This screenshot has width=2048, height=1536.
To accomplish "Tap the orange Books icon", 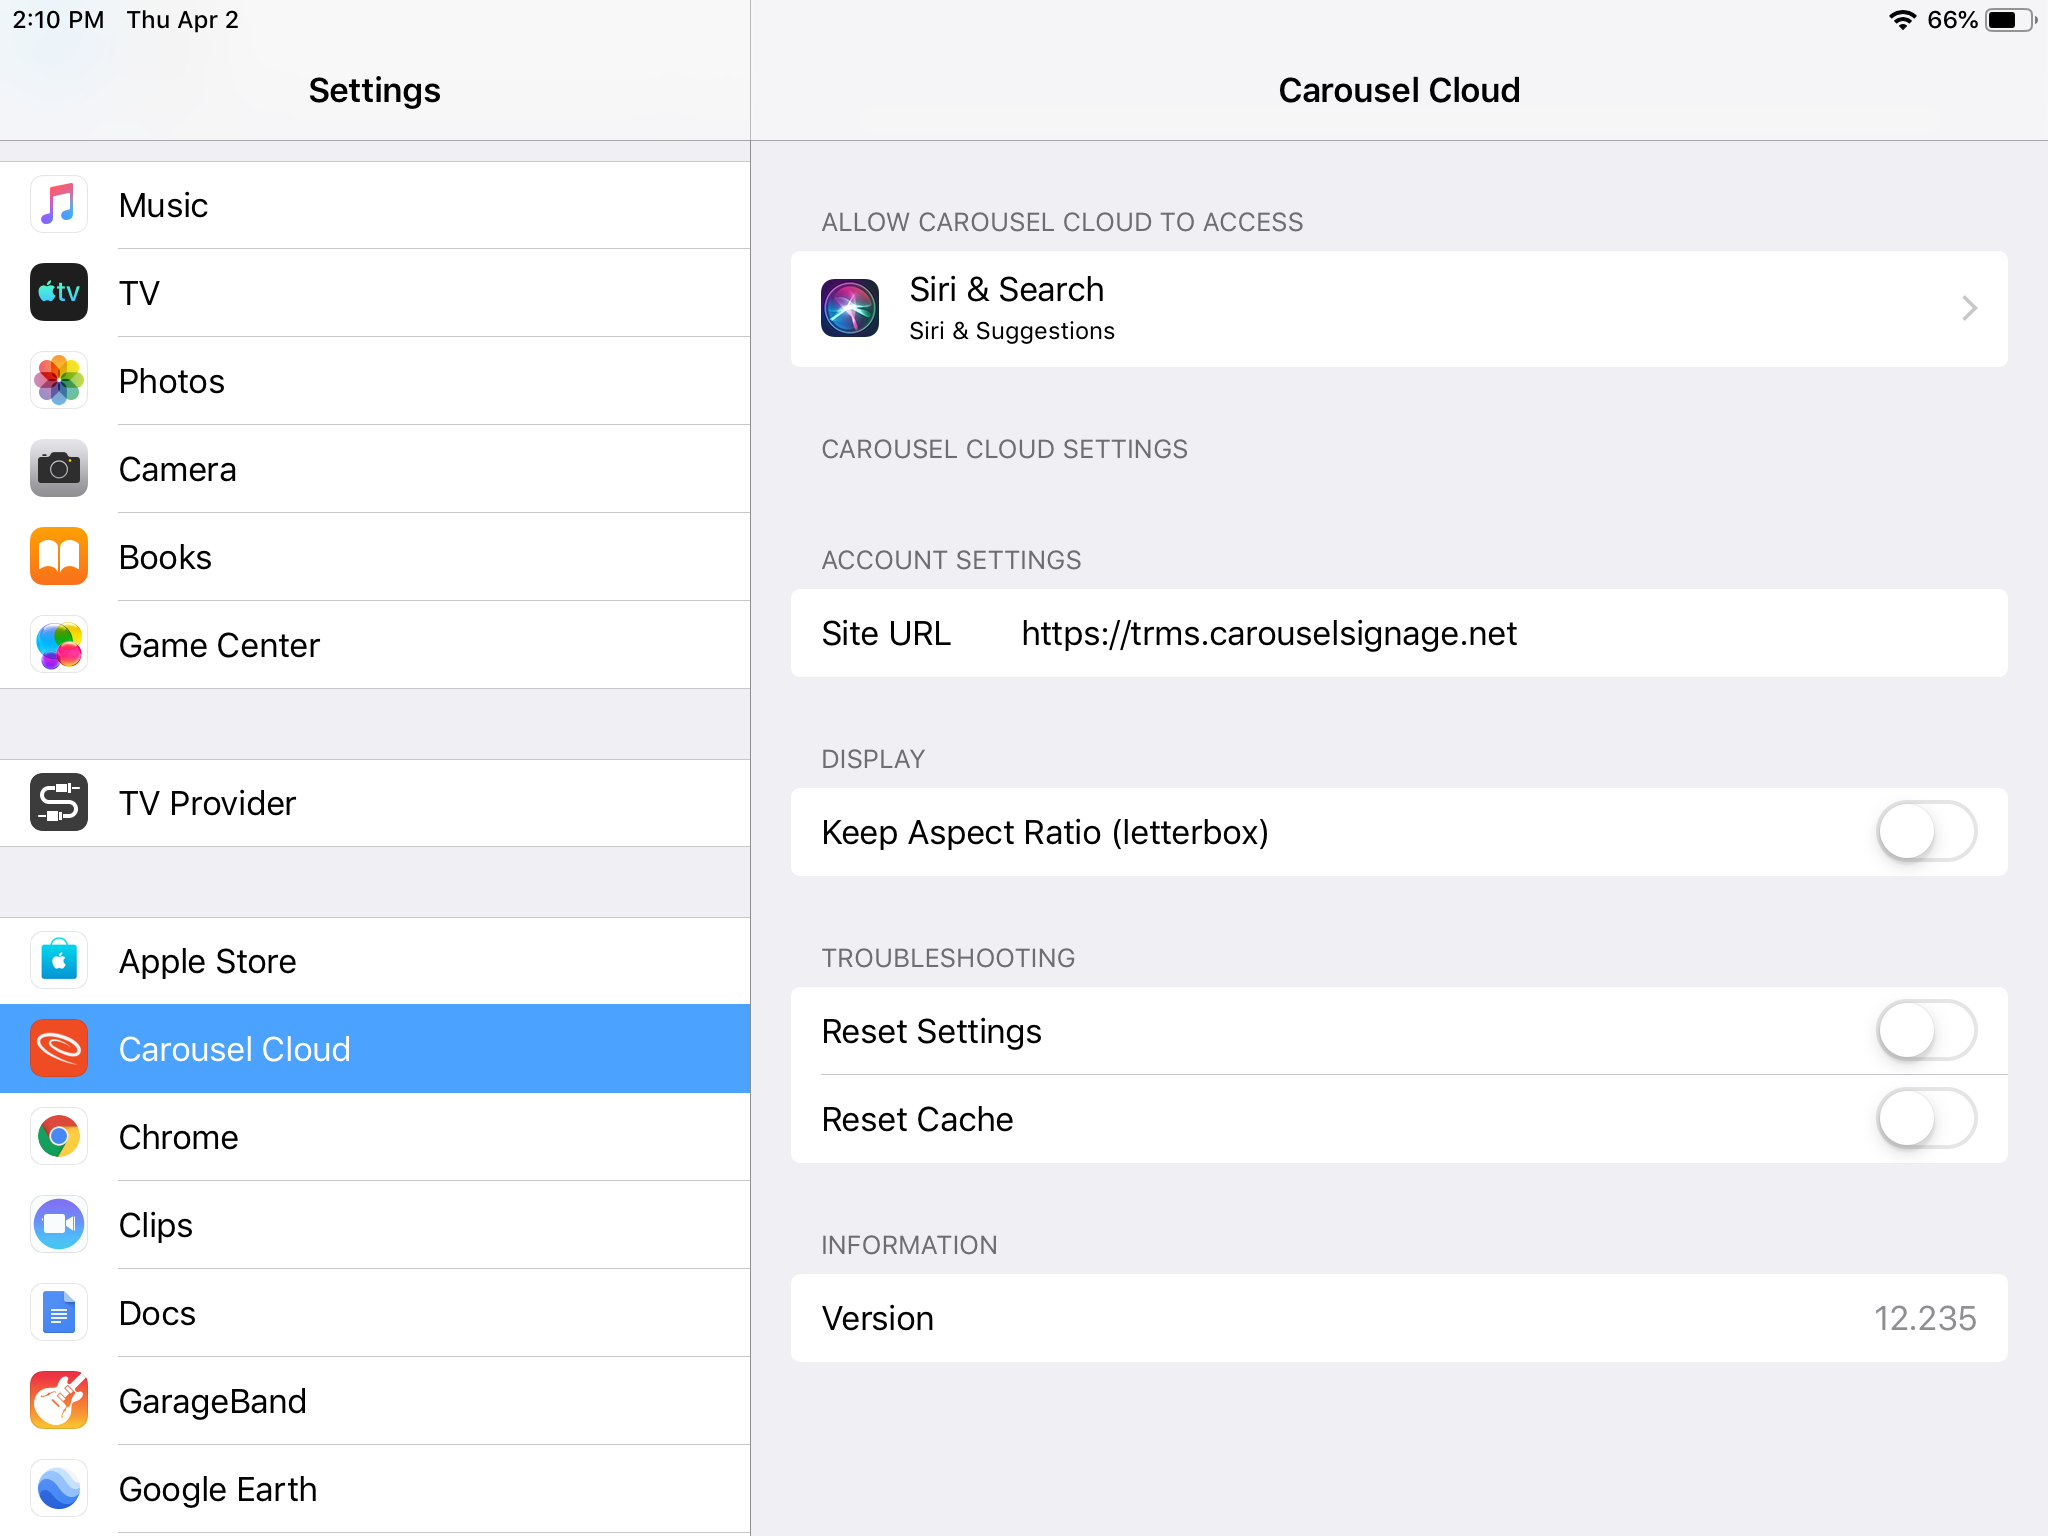I will pyautogui.click(x=59, y=557).
